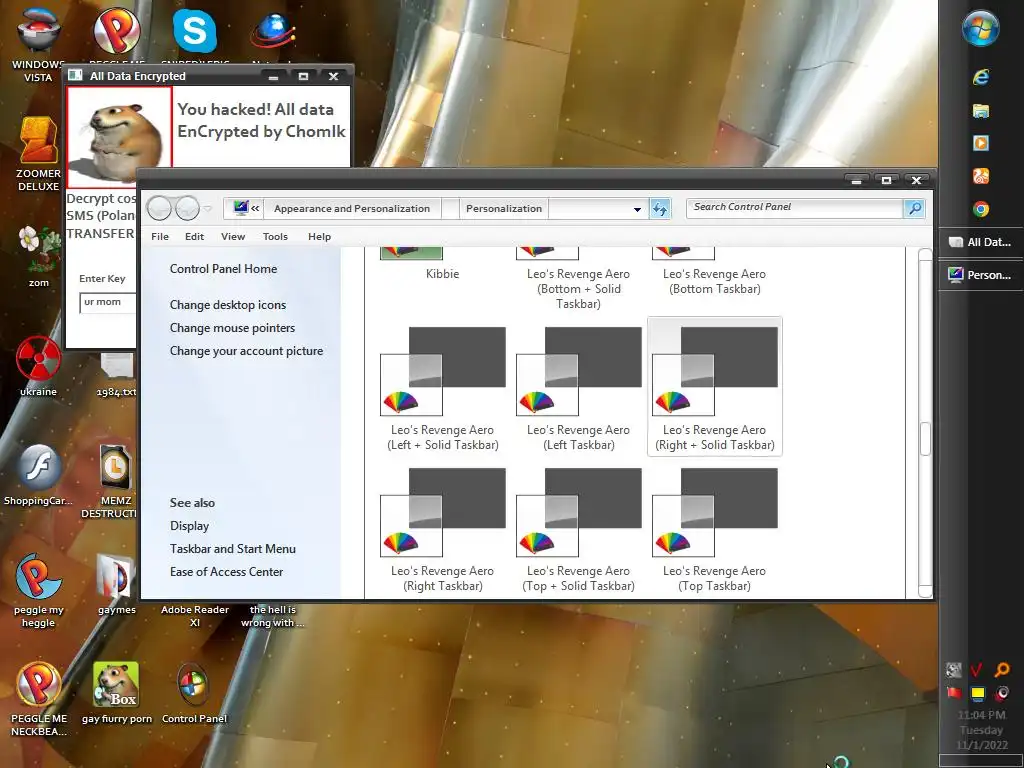The height and width of the screenshot is (768, 1024).
Task: Open the ZOOMER DELUXE desktop icon
Action: point(38,154)
